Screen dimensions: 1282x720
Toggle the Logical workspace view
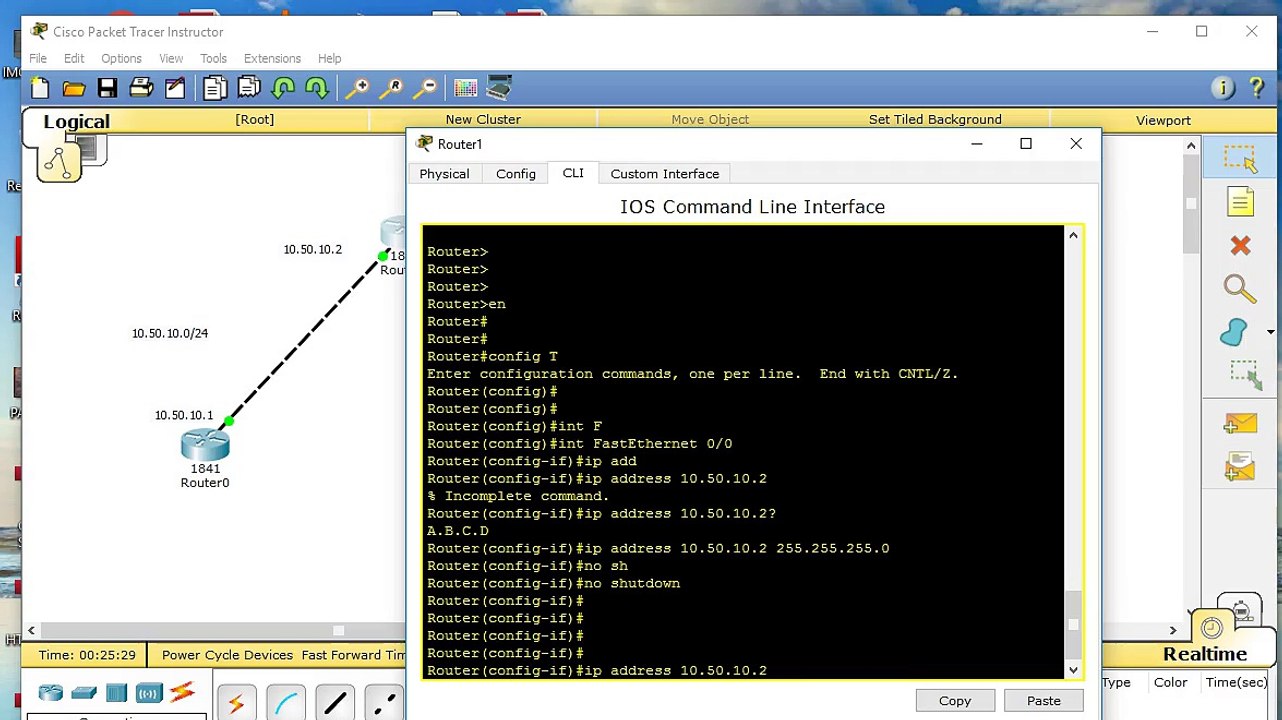coord(76,122)
